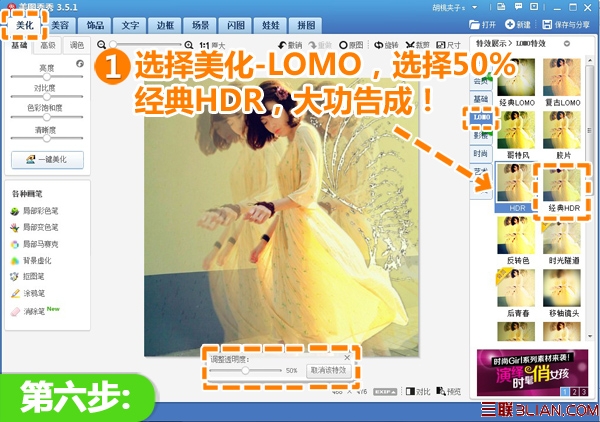Choose the 局部马赛克 mosaic brush

tap(35, 244)
